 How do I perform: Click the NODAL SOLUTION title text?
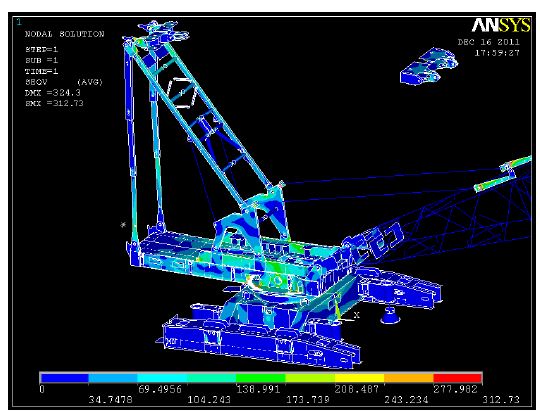click(x=64, y=34)
